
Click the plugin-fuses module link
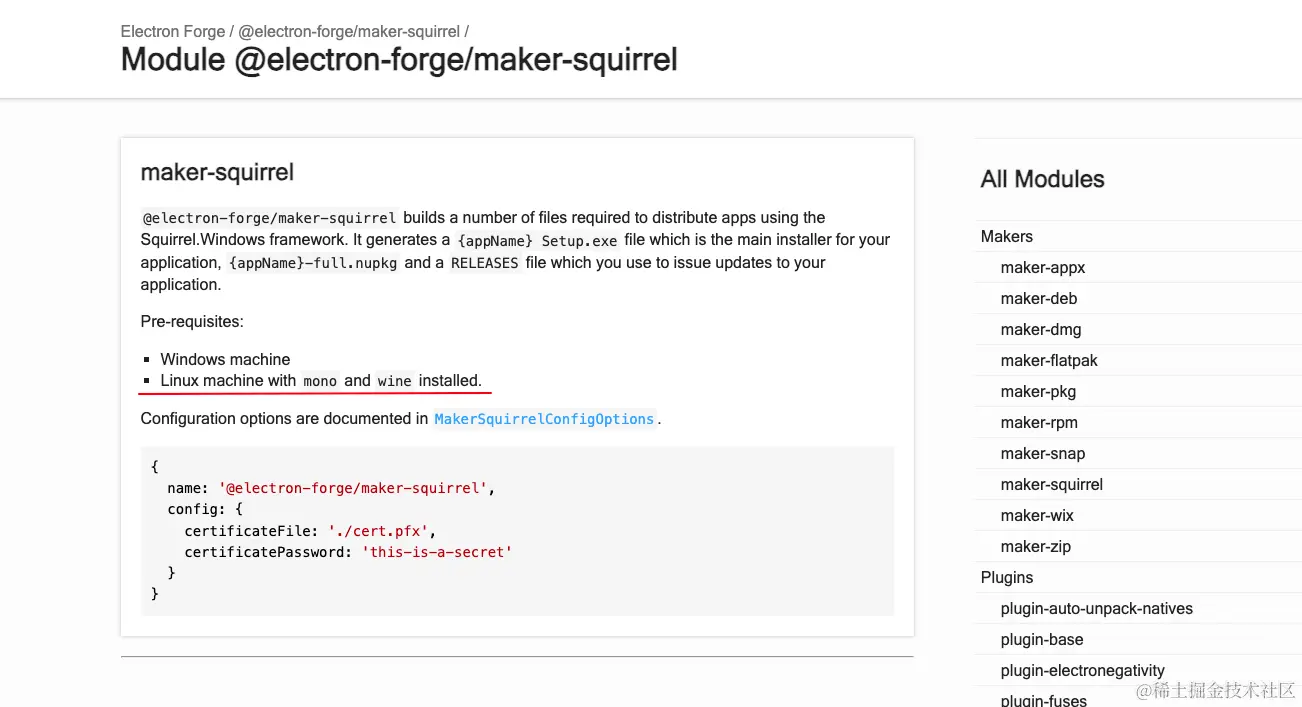click(1044, 700)
